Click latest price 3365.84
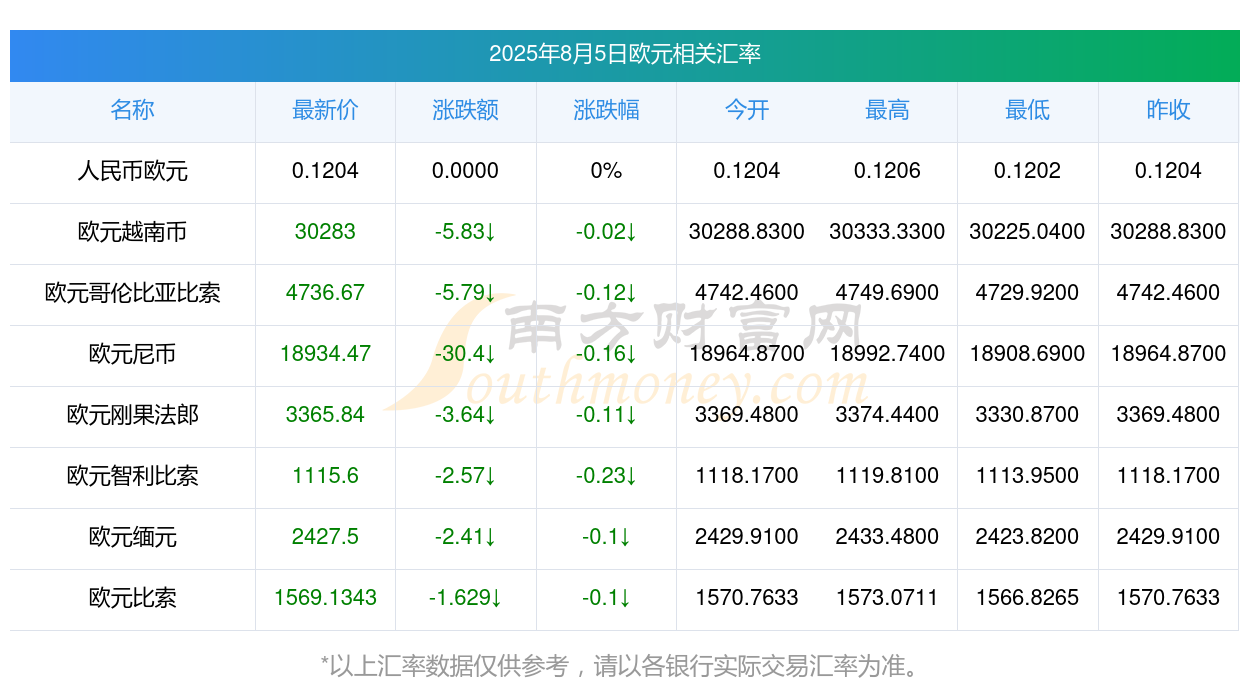Image resolution: width=1250 pixels, height=698 pixels. pos(325,415)
